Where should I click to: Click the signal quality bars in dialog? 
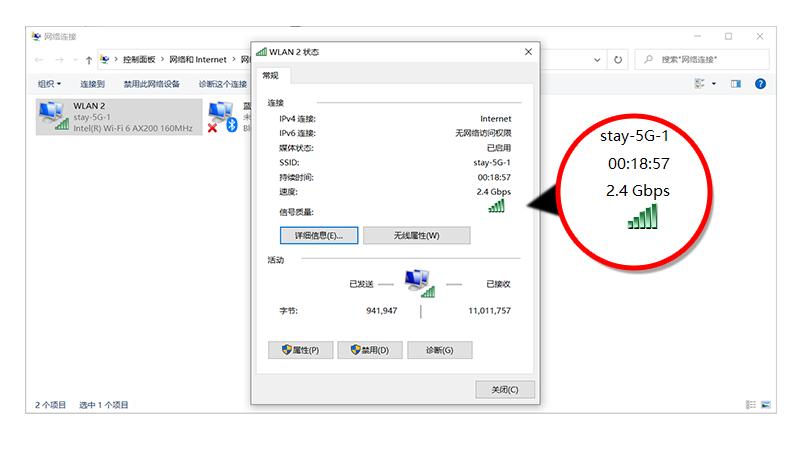496,206
